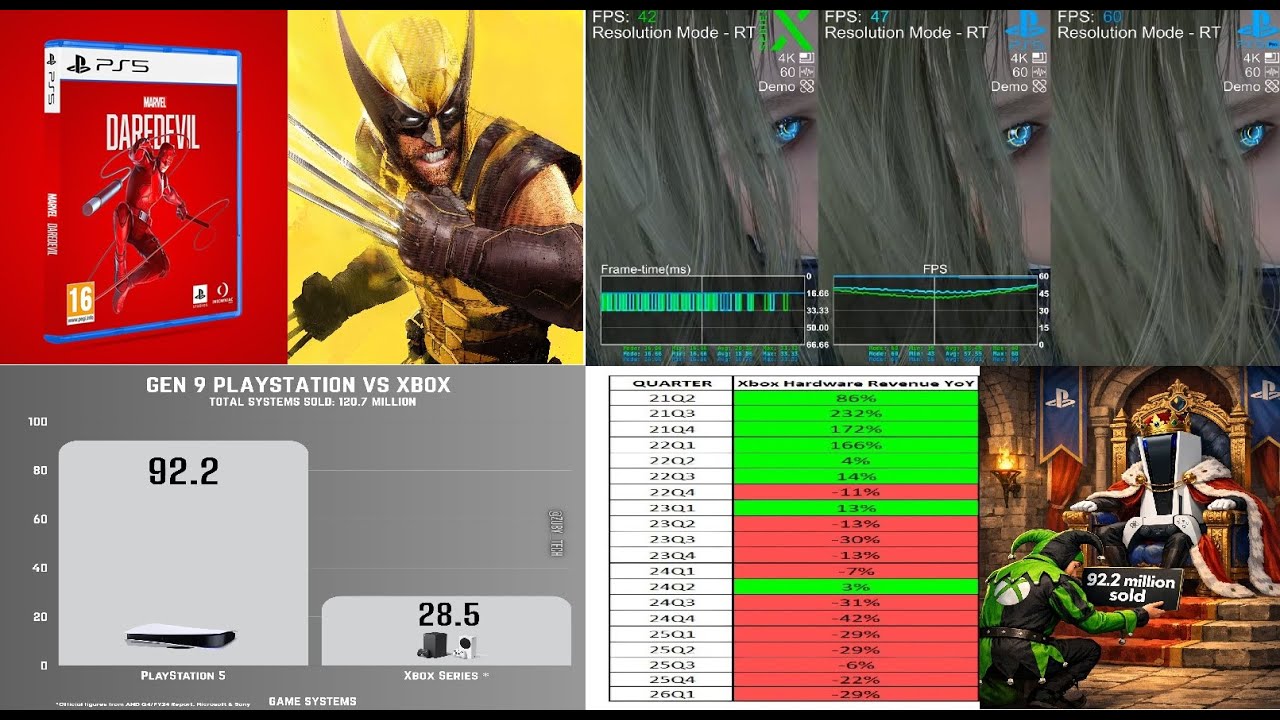The image size is (1280, 720).
Task: Click the QUARTER column header
Action: pyautogui.click(x=672, y=383)
